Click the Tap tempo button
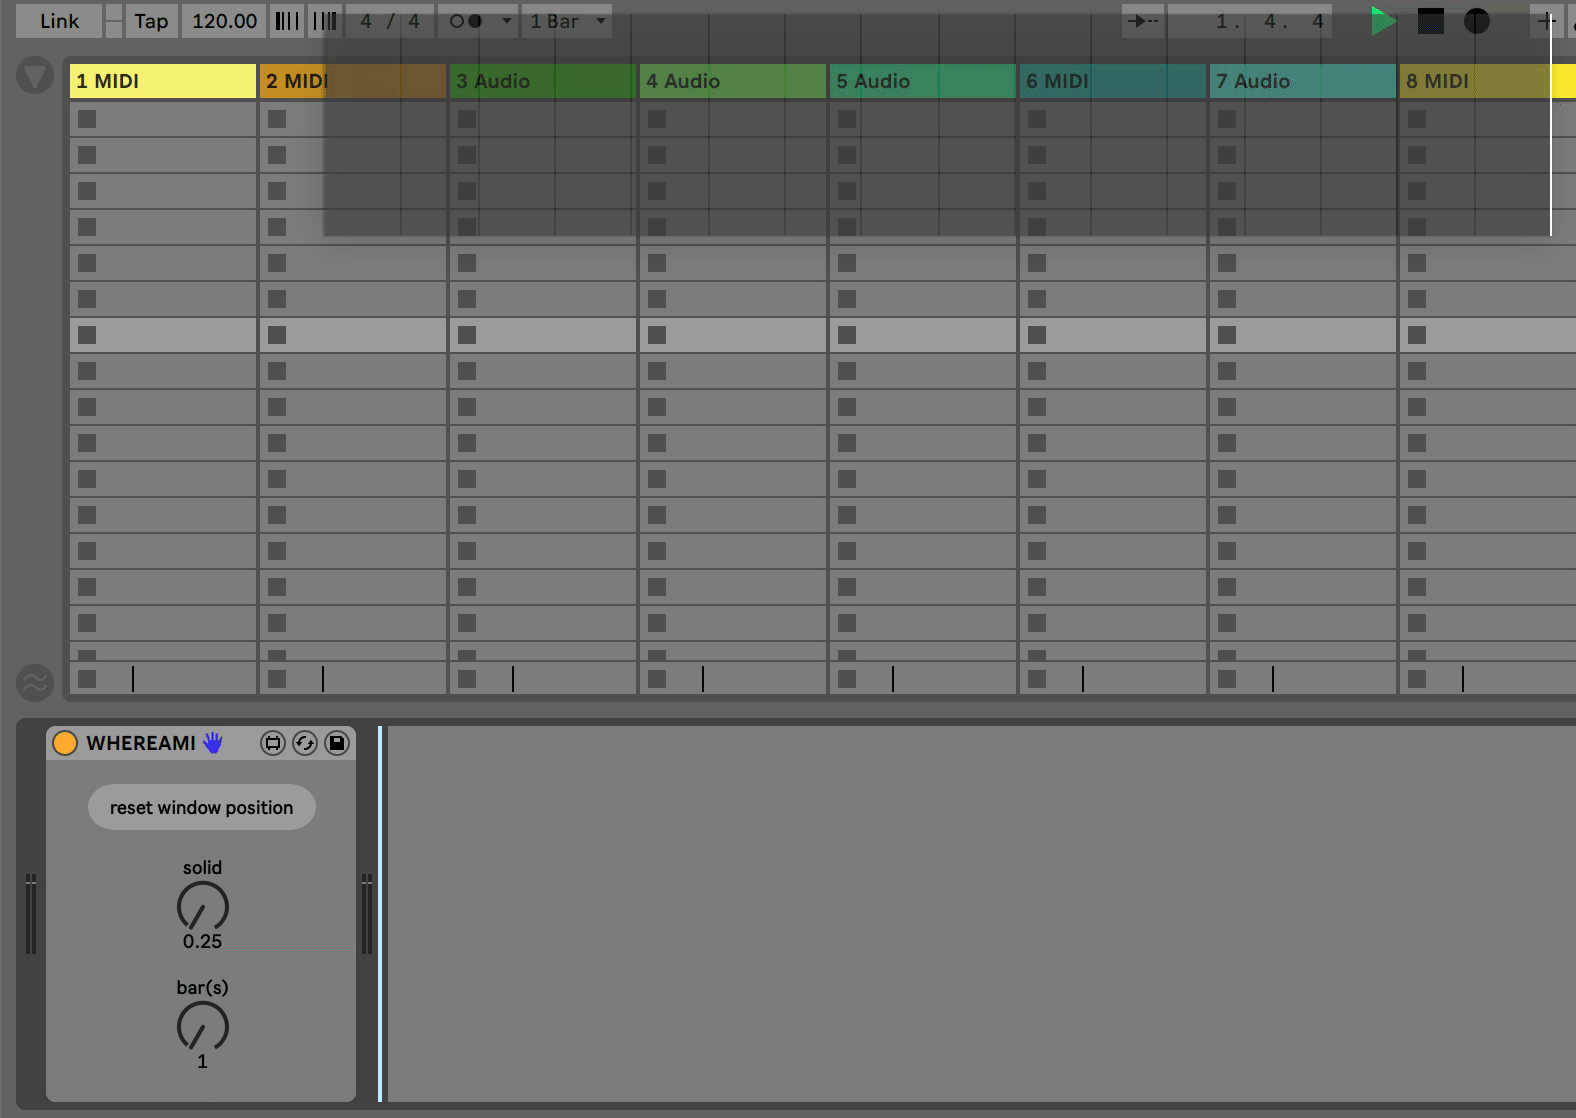This screenshot has height=1118, width=1576. [151, 21]
